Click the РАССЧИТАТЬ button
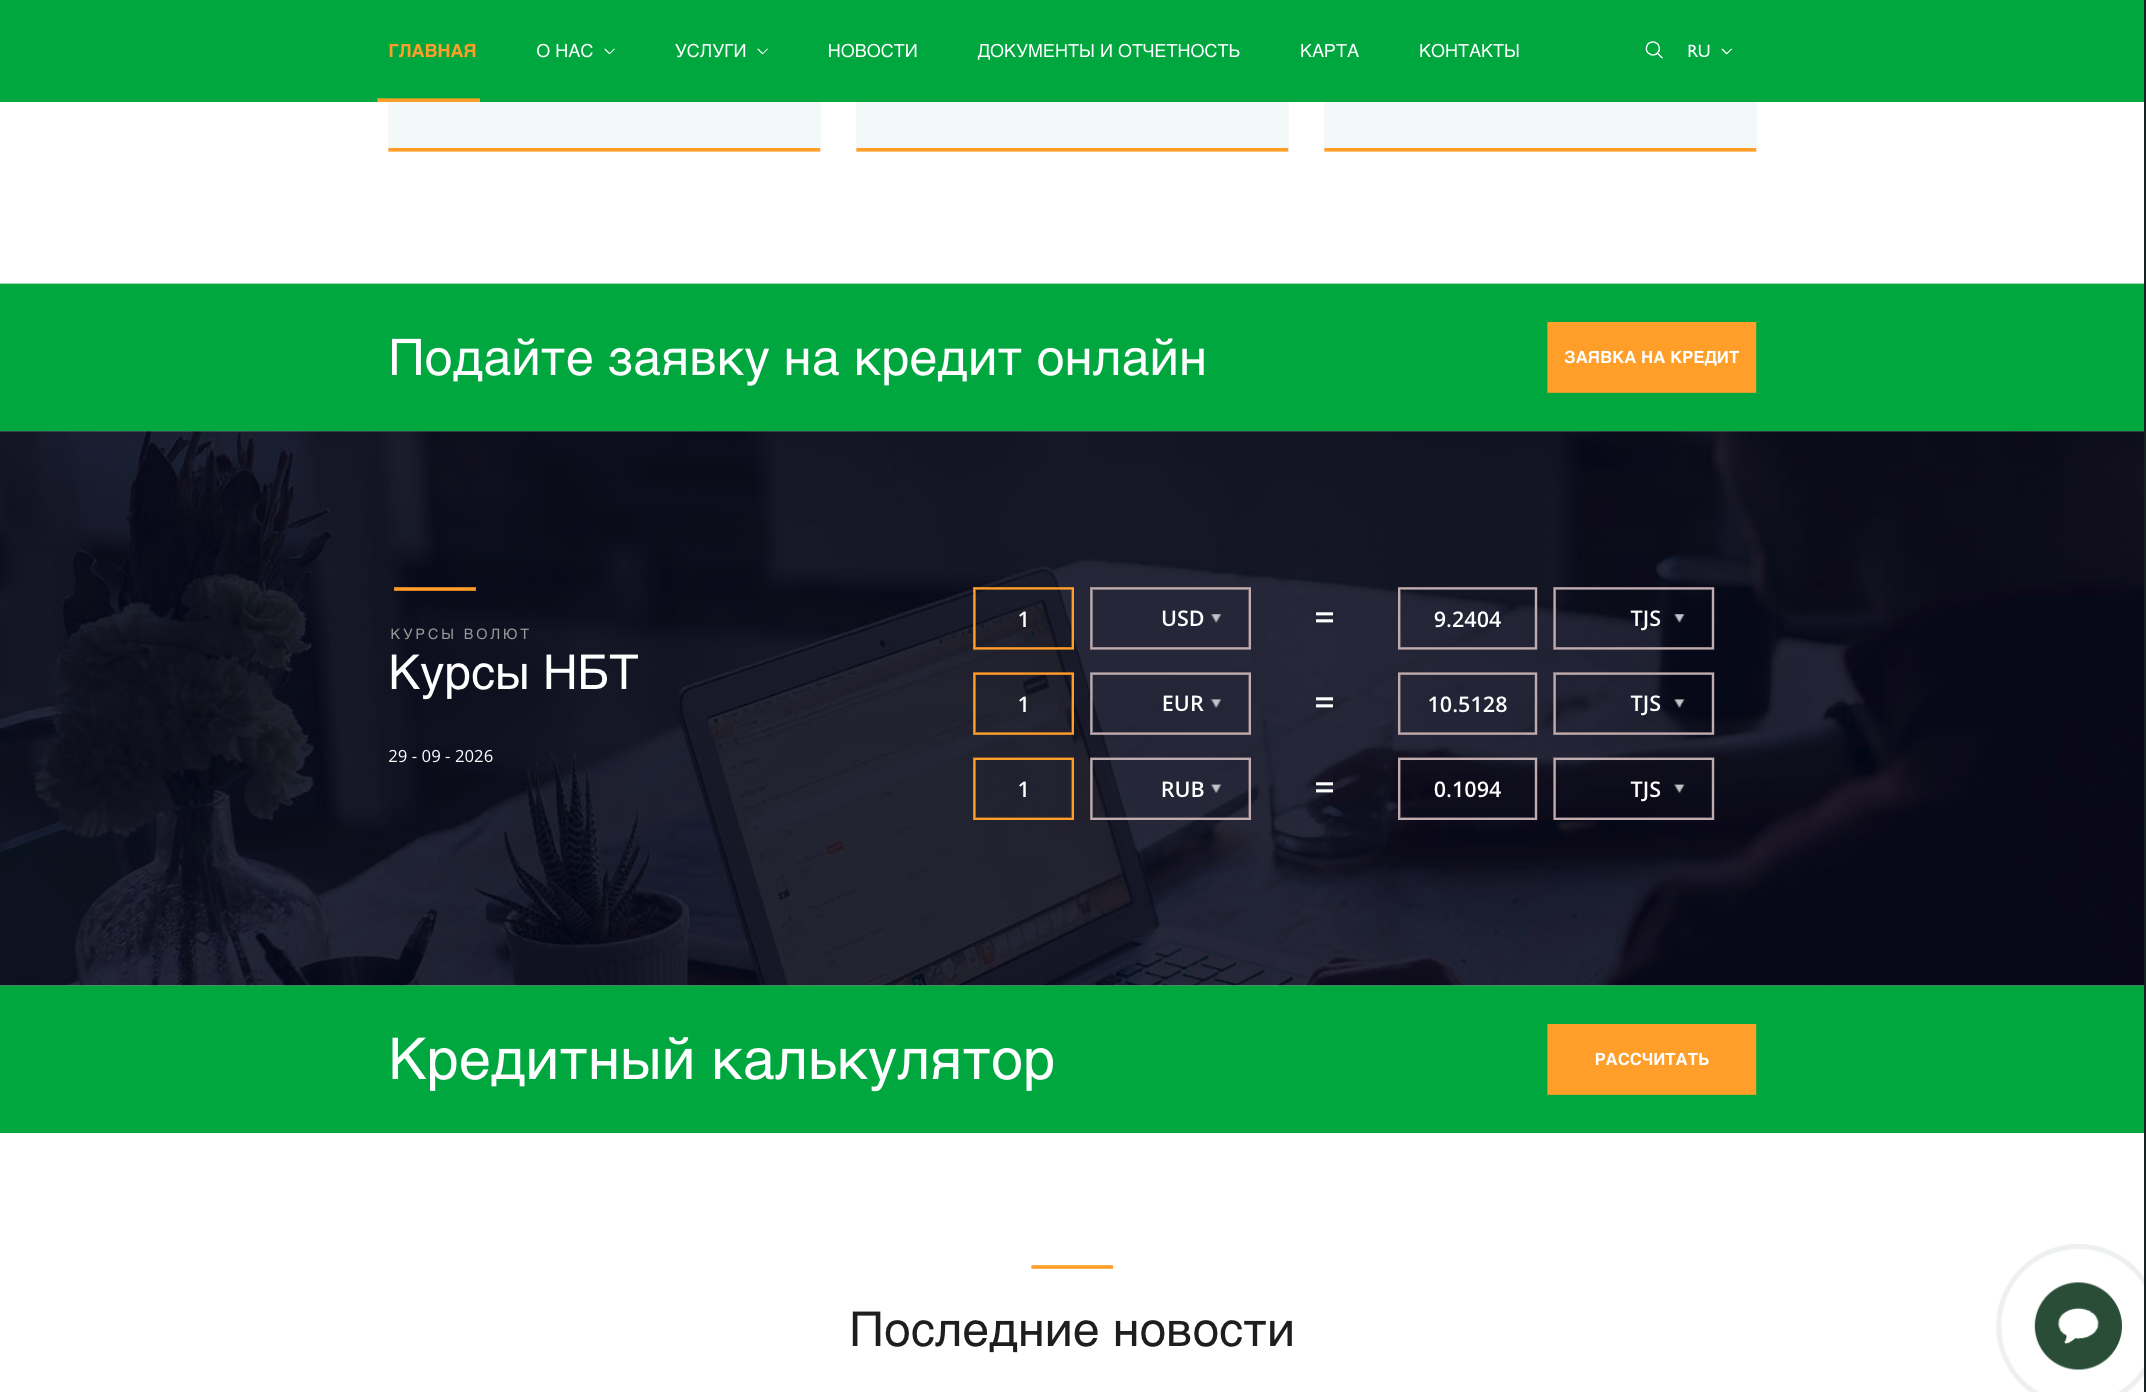This screenshot has height=1392, width=2146. click(x=1651, y=1059)
